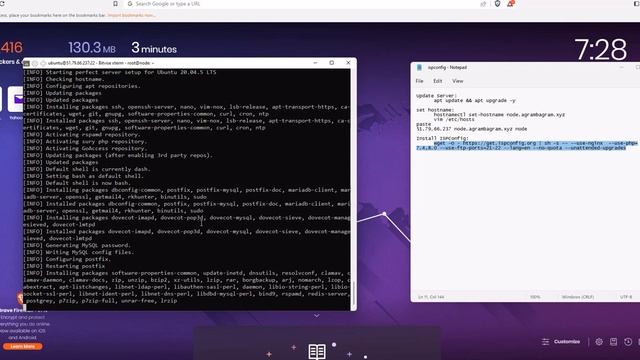Close the Bitvise xterm terminal window

(x=348, y=63)
